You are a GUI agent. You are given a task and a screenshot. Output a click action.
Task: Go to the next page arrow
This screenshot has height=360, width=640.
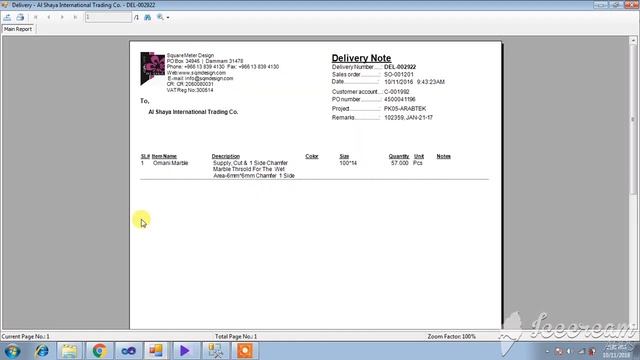point(62,17)
